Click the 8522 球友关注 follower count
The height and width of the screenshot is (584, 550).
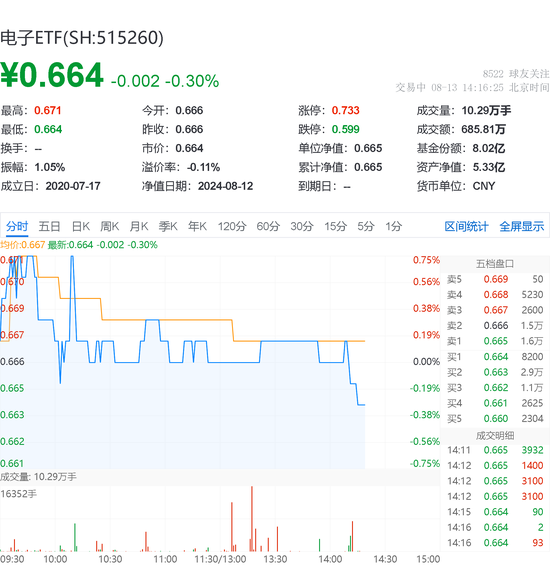click(x=516, y=74)
